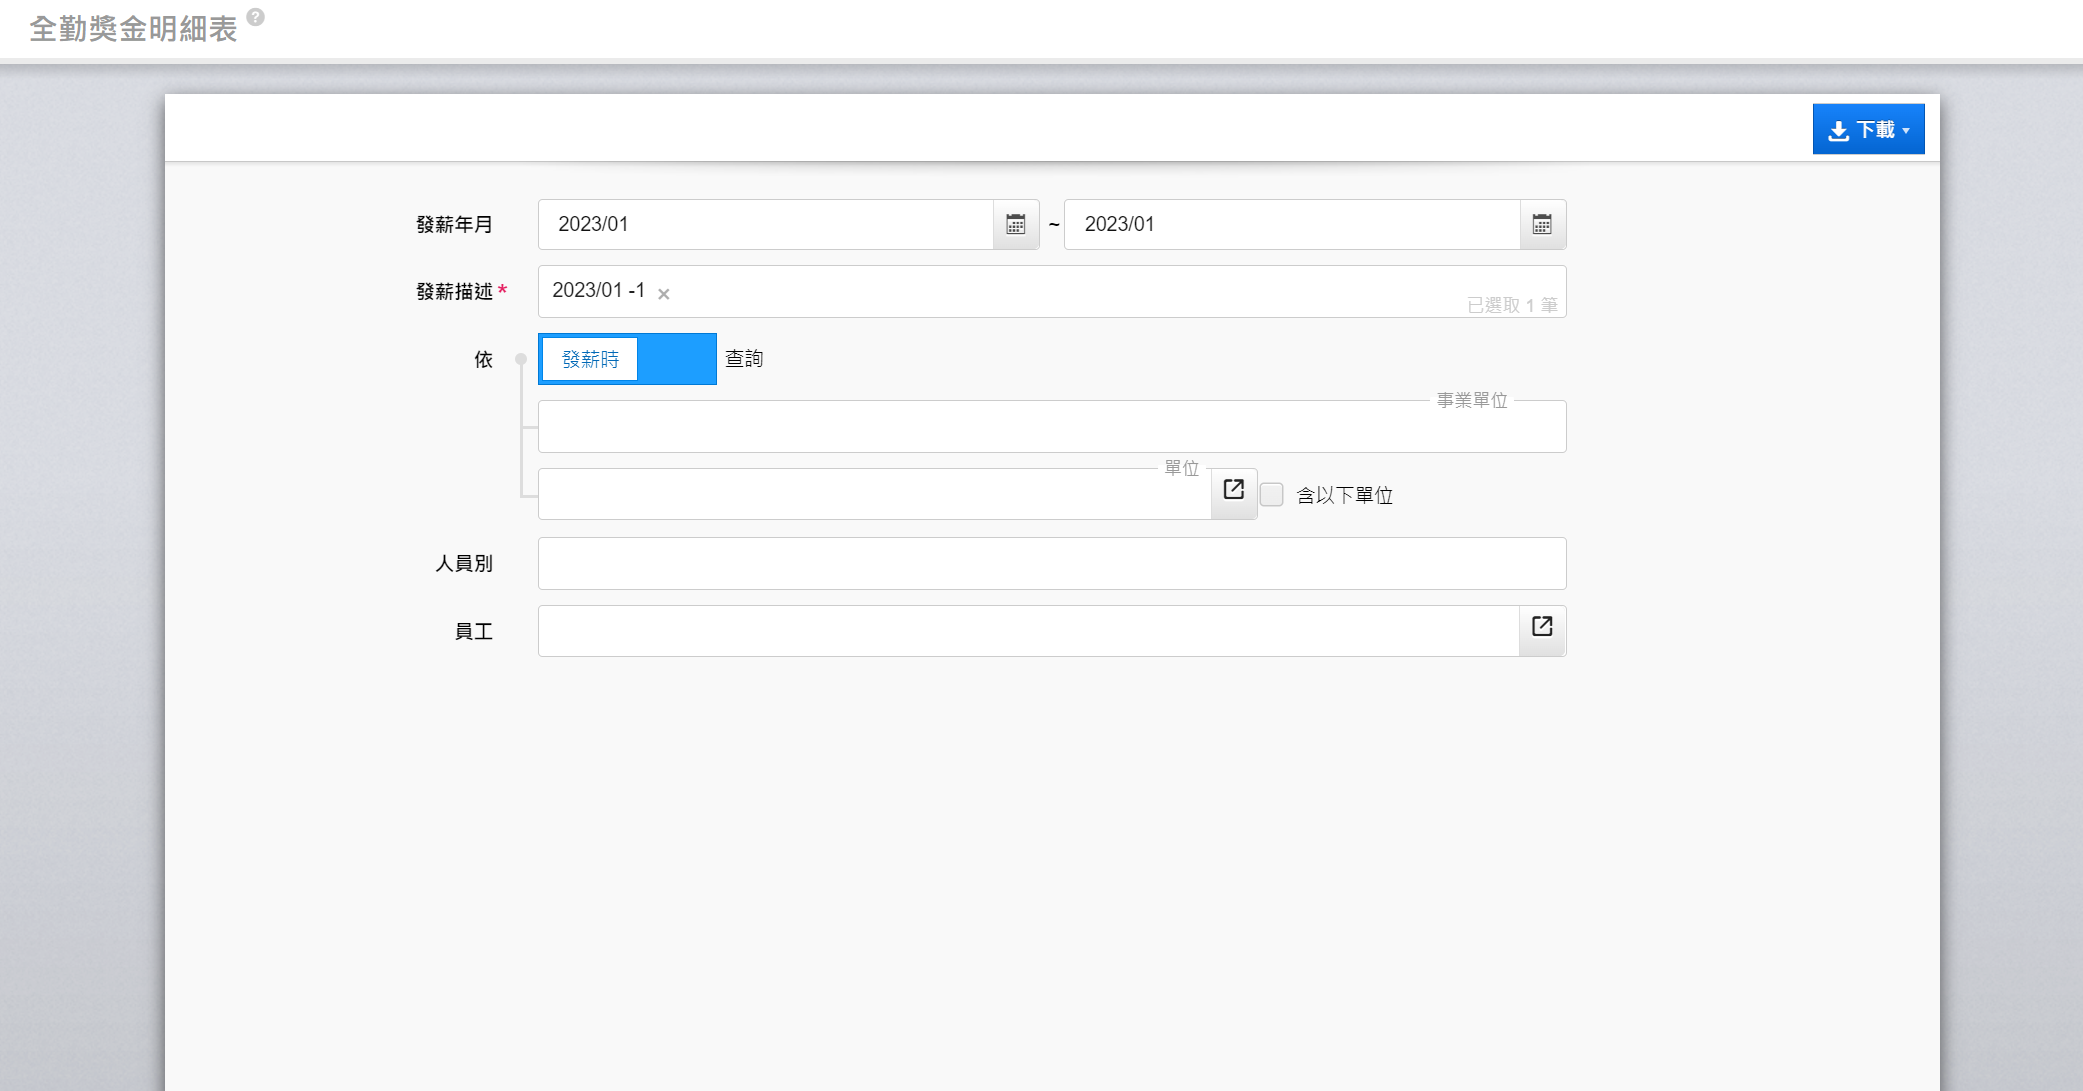Open unit selection popup icon
This screenshot has width=2083, height=1091.
(x=1234, y=490)
